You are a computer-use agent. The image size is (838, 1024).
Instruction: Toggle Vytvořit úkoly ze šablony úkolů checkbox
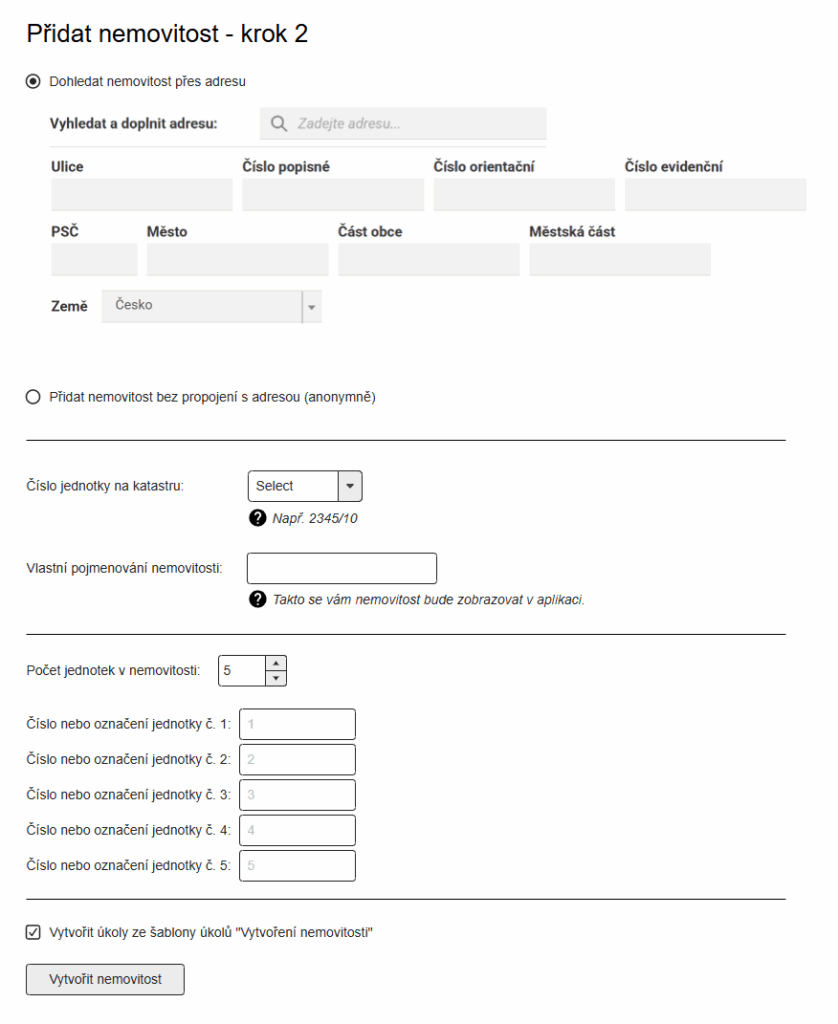pos(33,933)
